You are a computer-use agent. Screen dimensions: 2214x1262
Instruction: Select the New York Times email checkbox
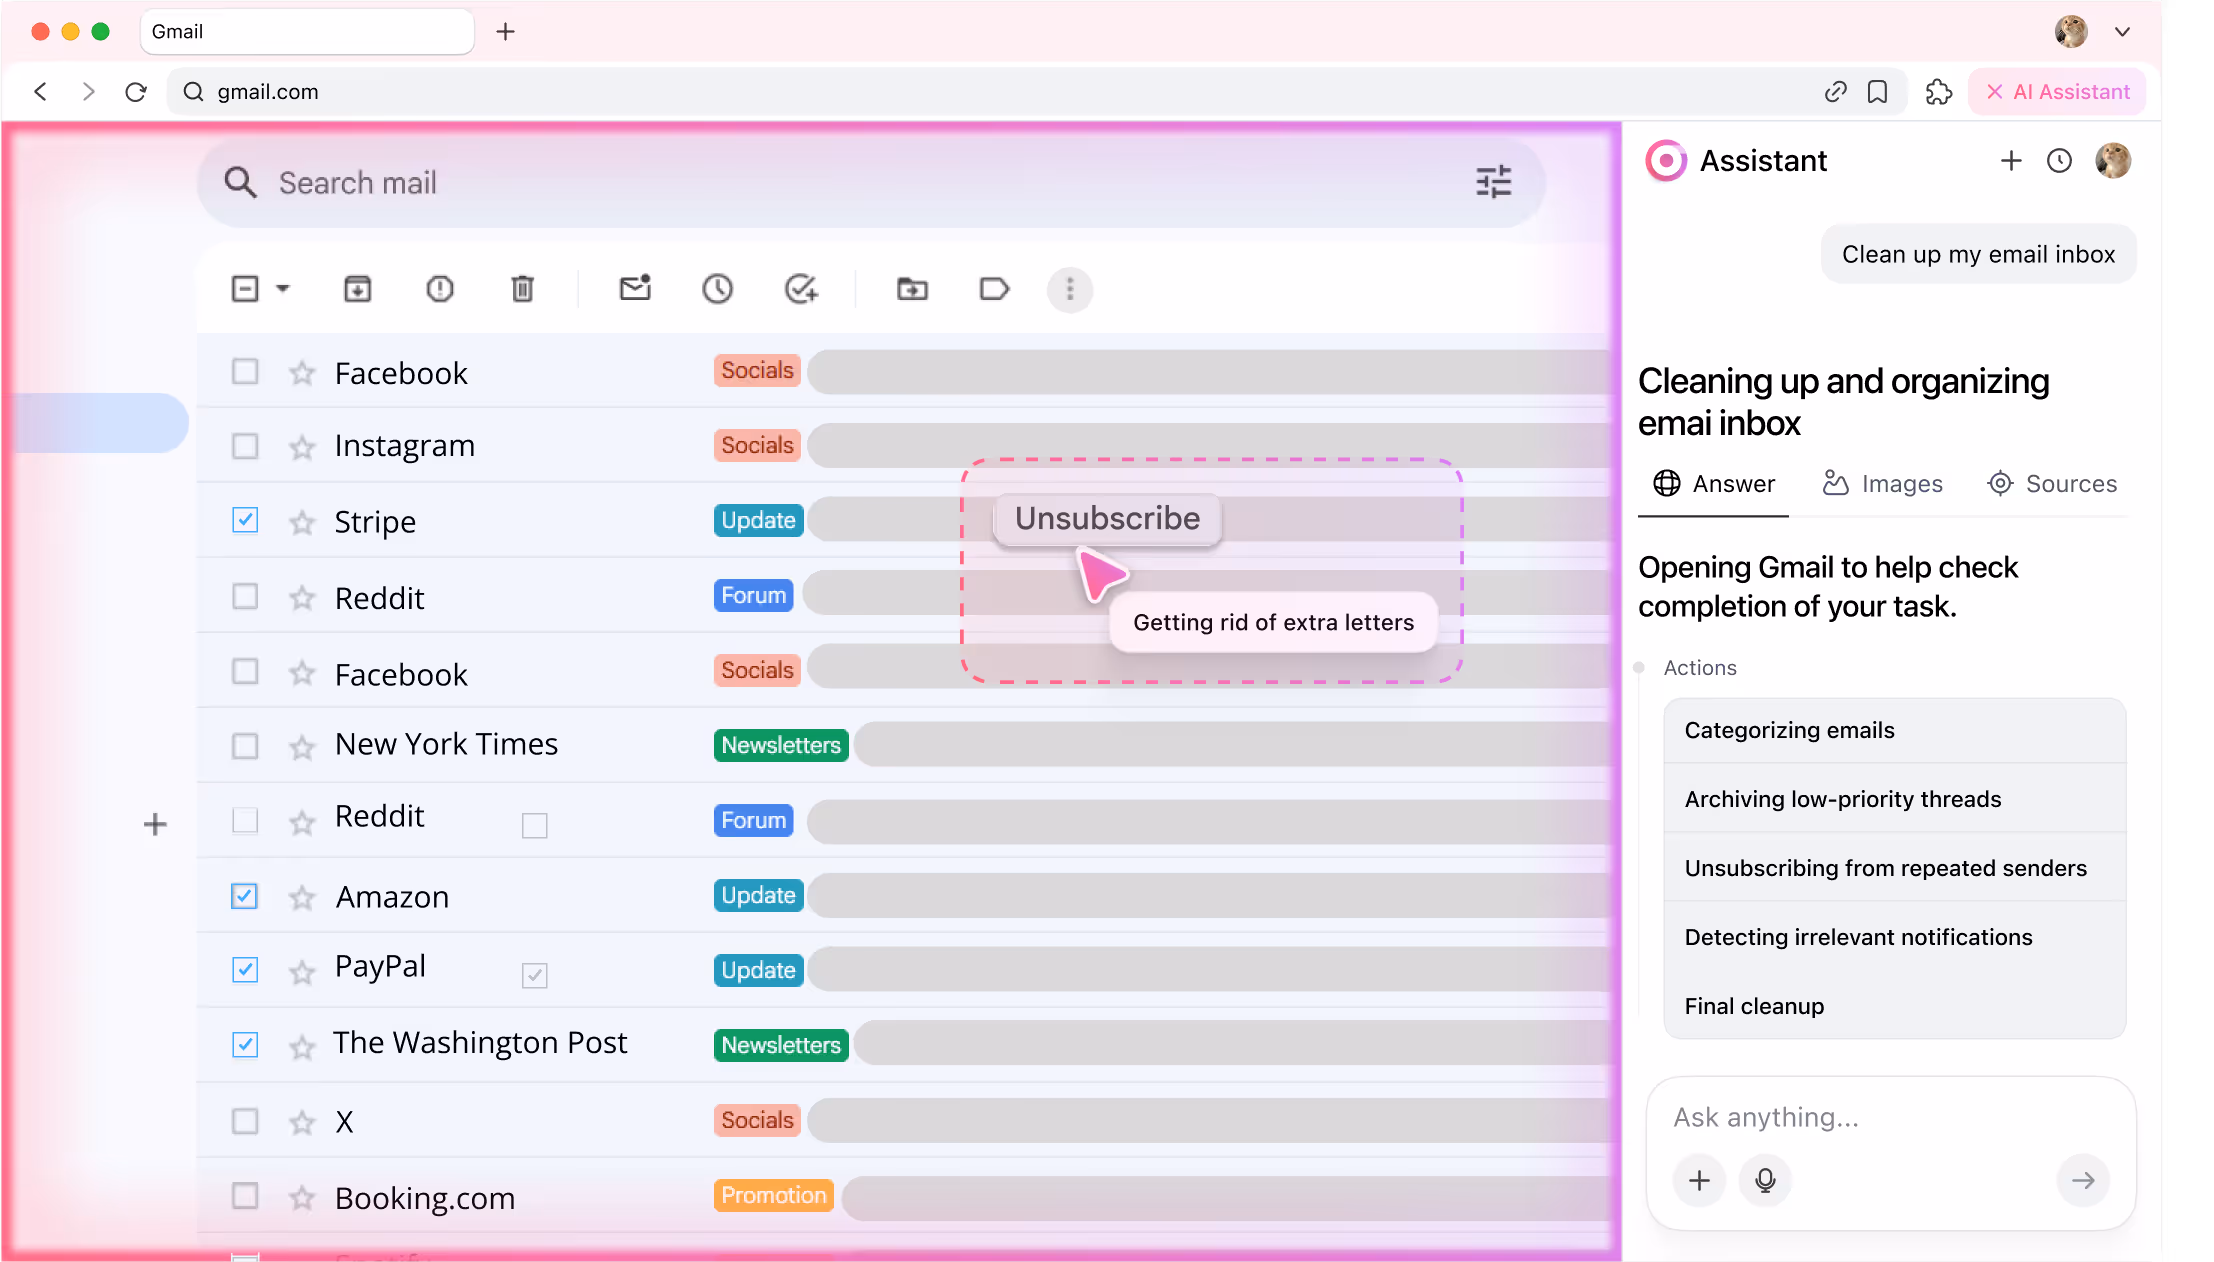tap(245, 746)
